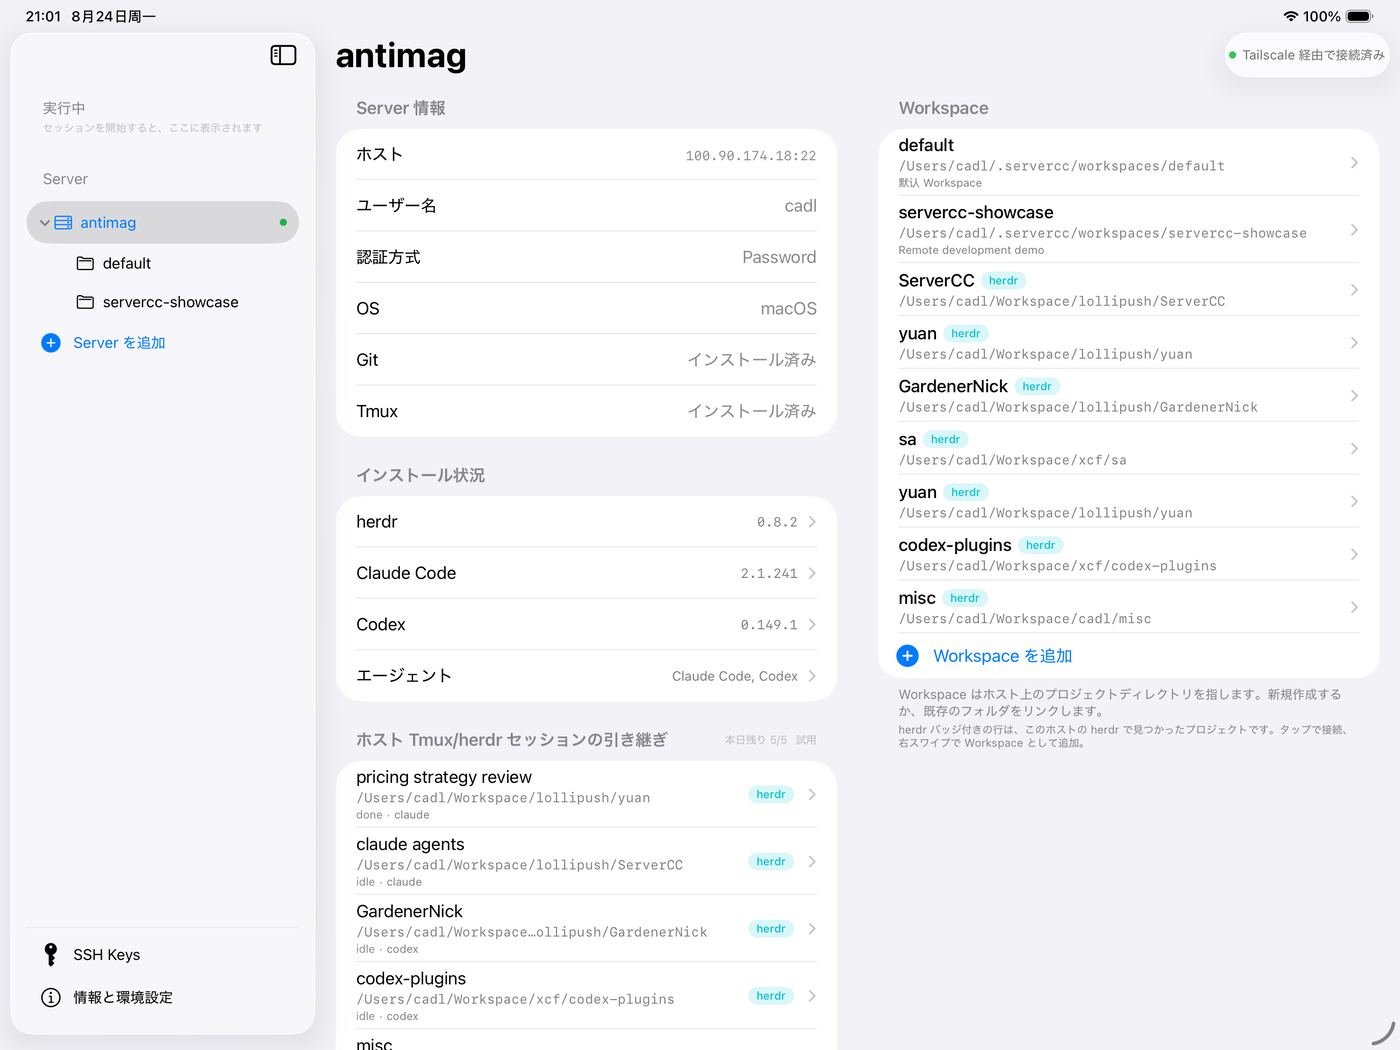
Task: Click the info icon for 情報と環境設定
Action: coord(51,998)
